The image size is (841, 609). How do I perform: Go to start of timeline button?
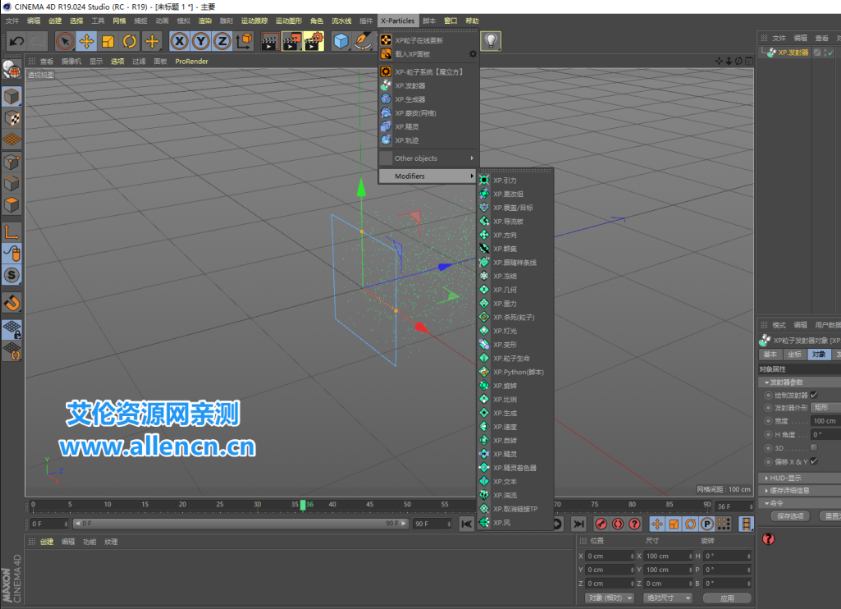467,524
